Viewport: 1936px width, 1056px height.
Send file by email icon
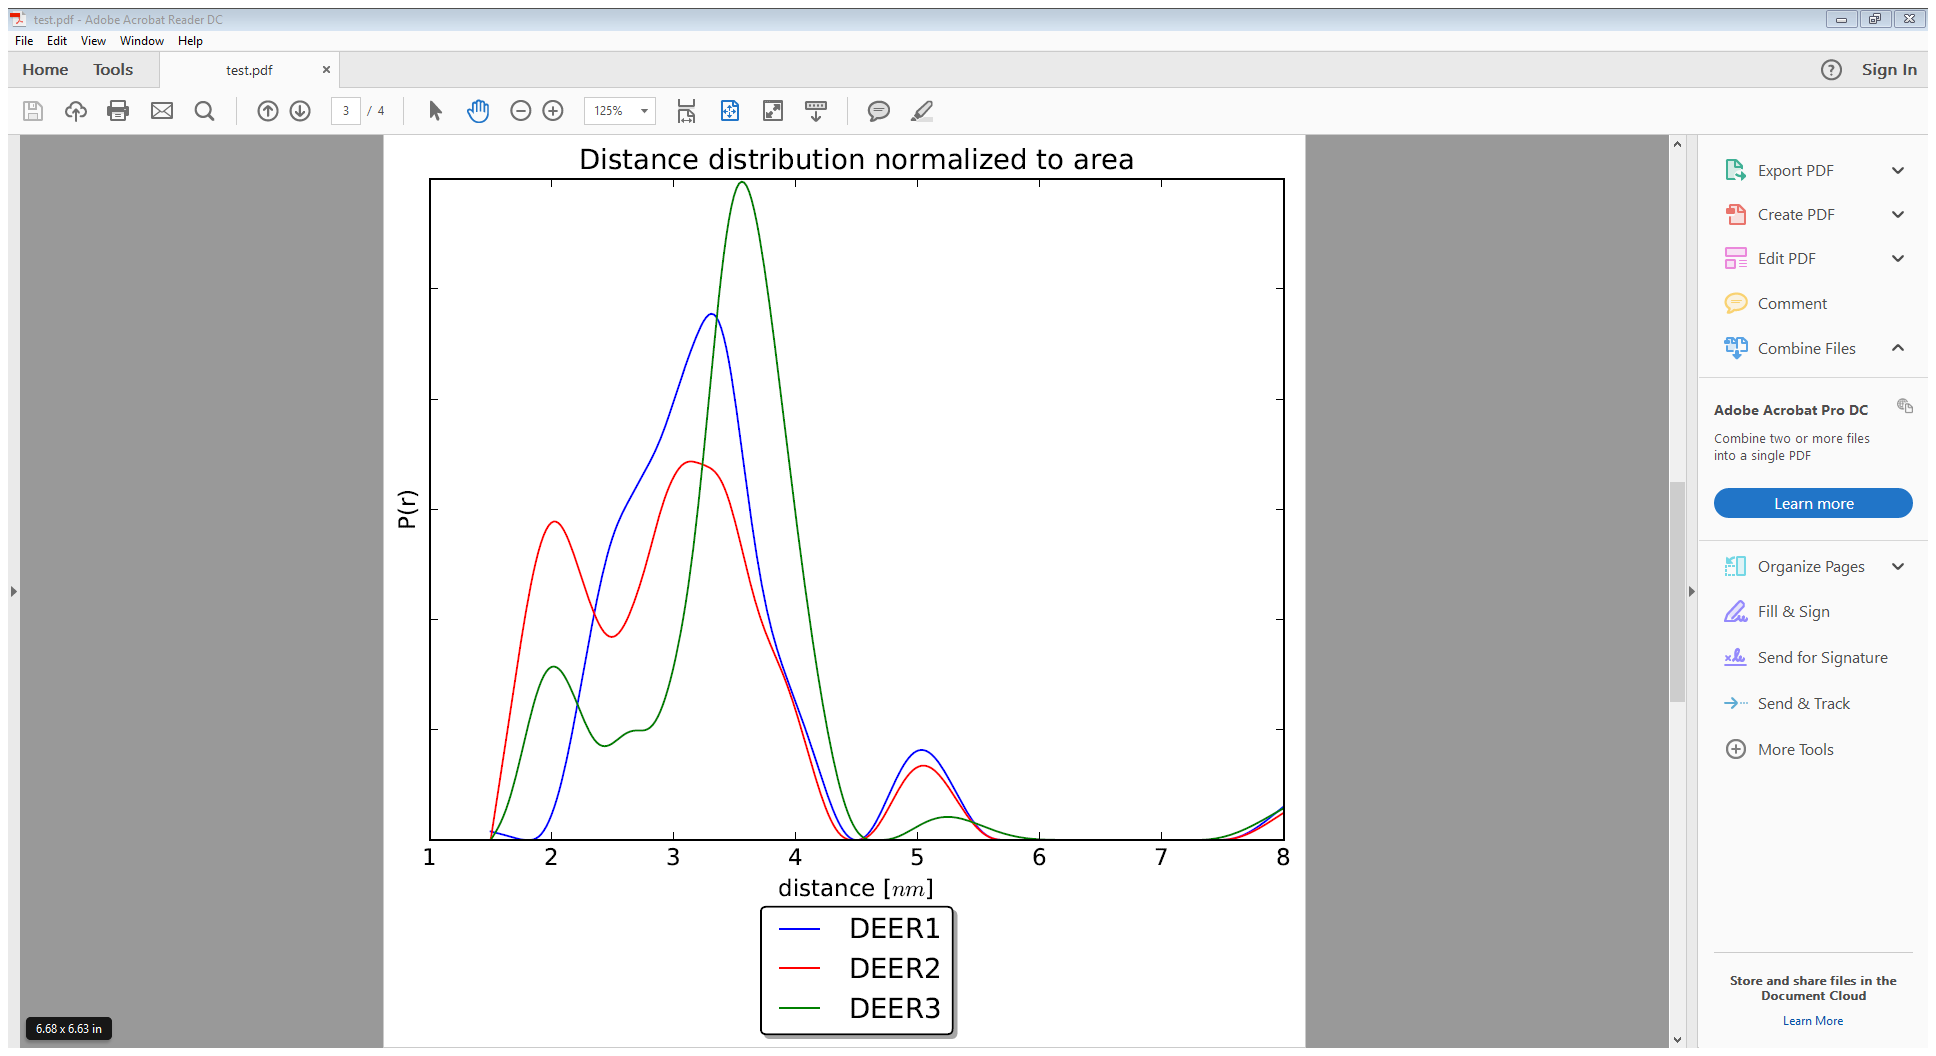(162, 111)
